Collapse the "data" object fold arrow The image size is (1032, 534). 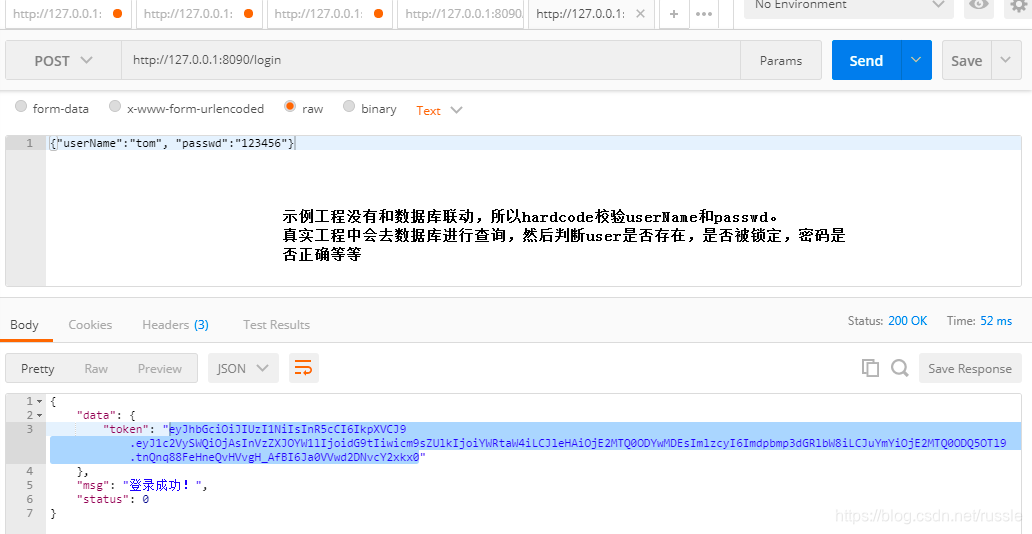39,415
